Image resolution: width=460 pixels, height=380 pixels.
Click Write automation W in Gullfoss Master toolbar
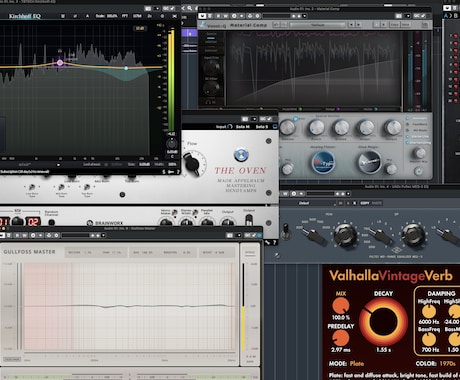pyautogui.click(x=25, y=235)
